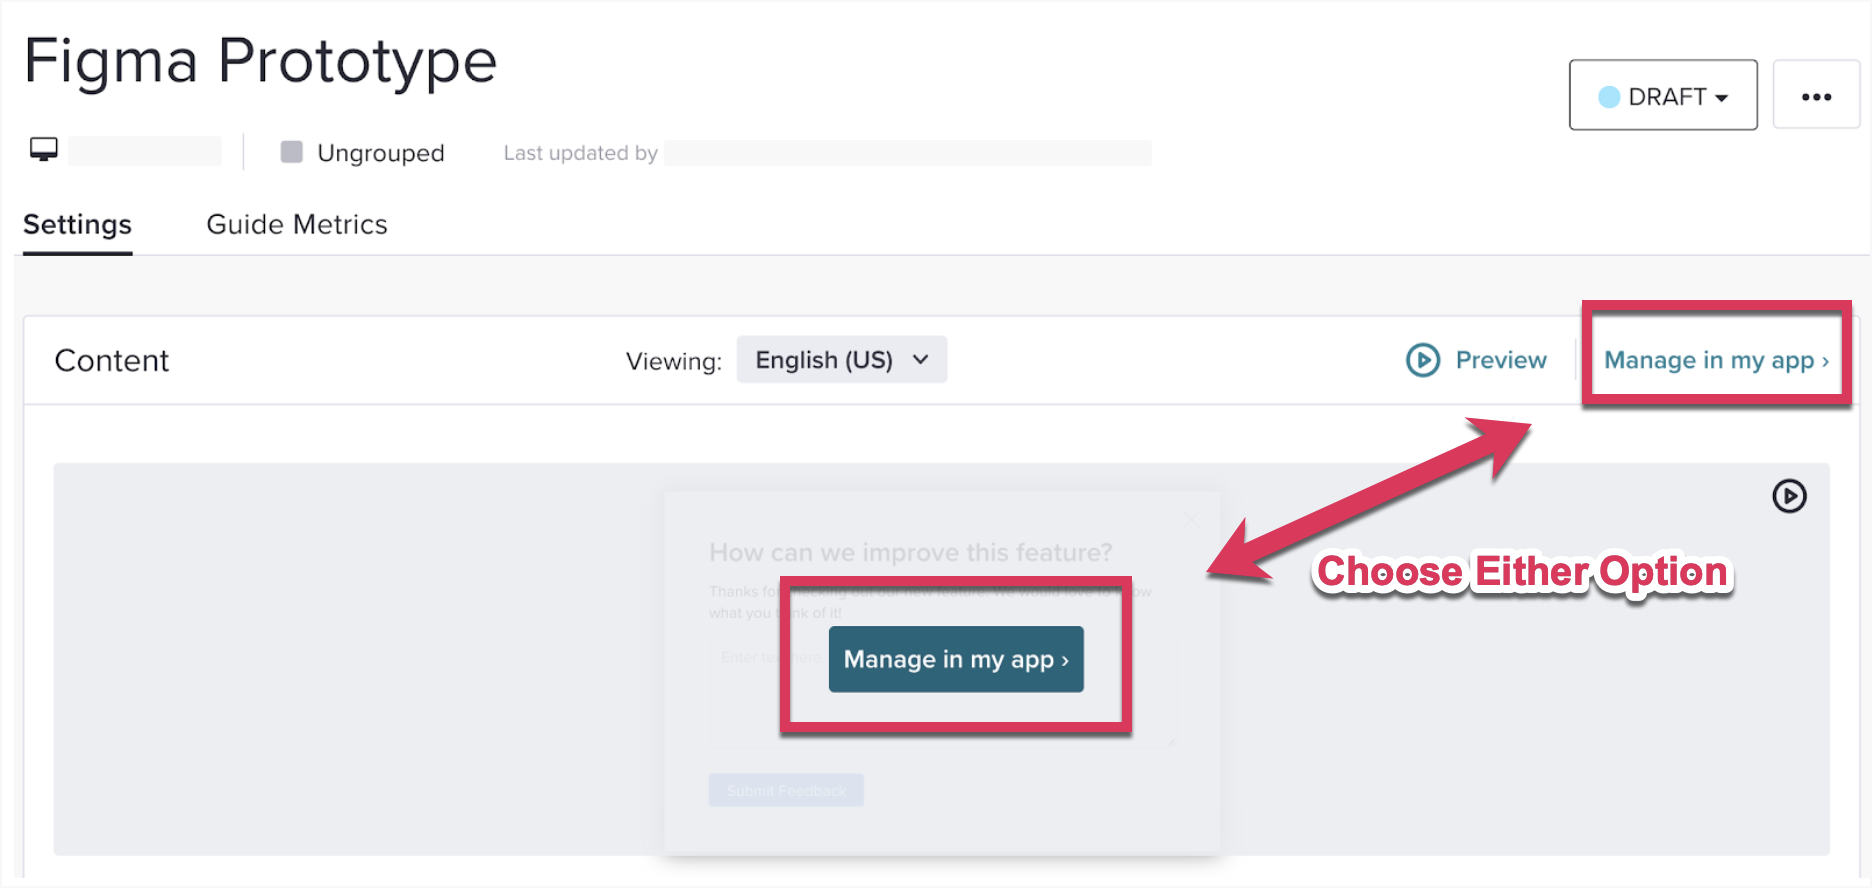This screenshot has height=888, width=1872.
Task: Click the Figma Prototype guide title
Action: click(260, 62)
